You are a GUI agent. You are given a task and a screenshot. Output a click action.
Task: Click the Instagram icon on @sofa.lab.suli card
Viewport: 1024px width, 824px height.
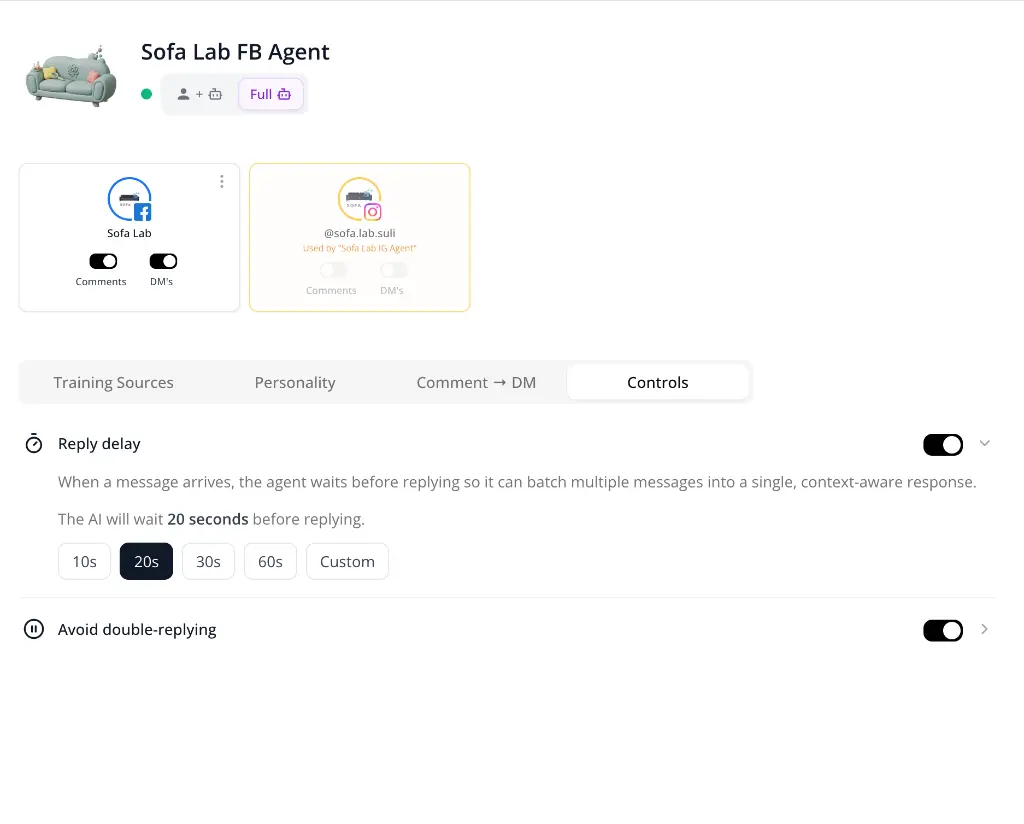point(373,212)
